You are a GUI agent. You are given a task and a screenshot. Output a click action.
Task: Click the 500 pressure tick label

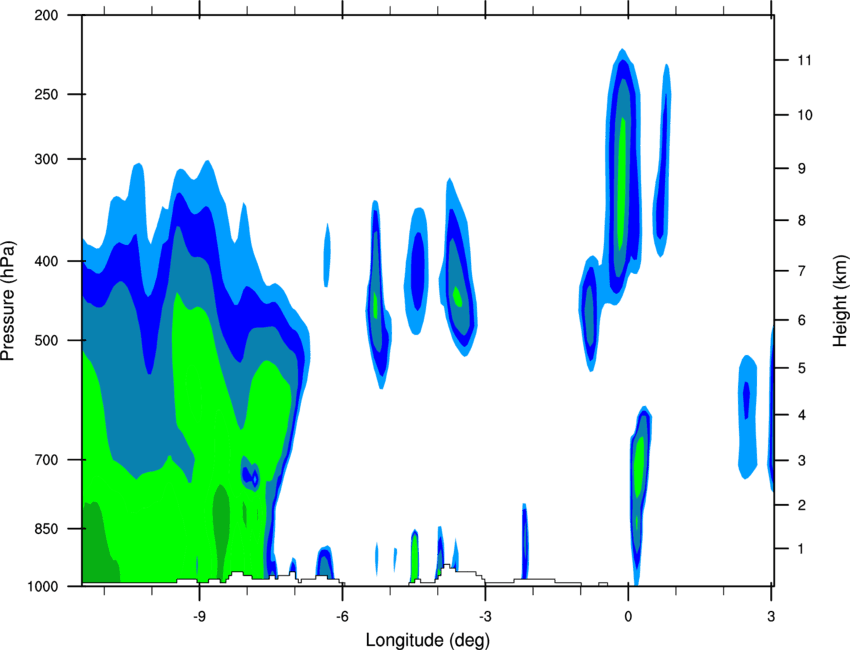(x=46, y=340)
